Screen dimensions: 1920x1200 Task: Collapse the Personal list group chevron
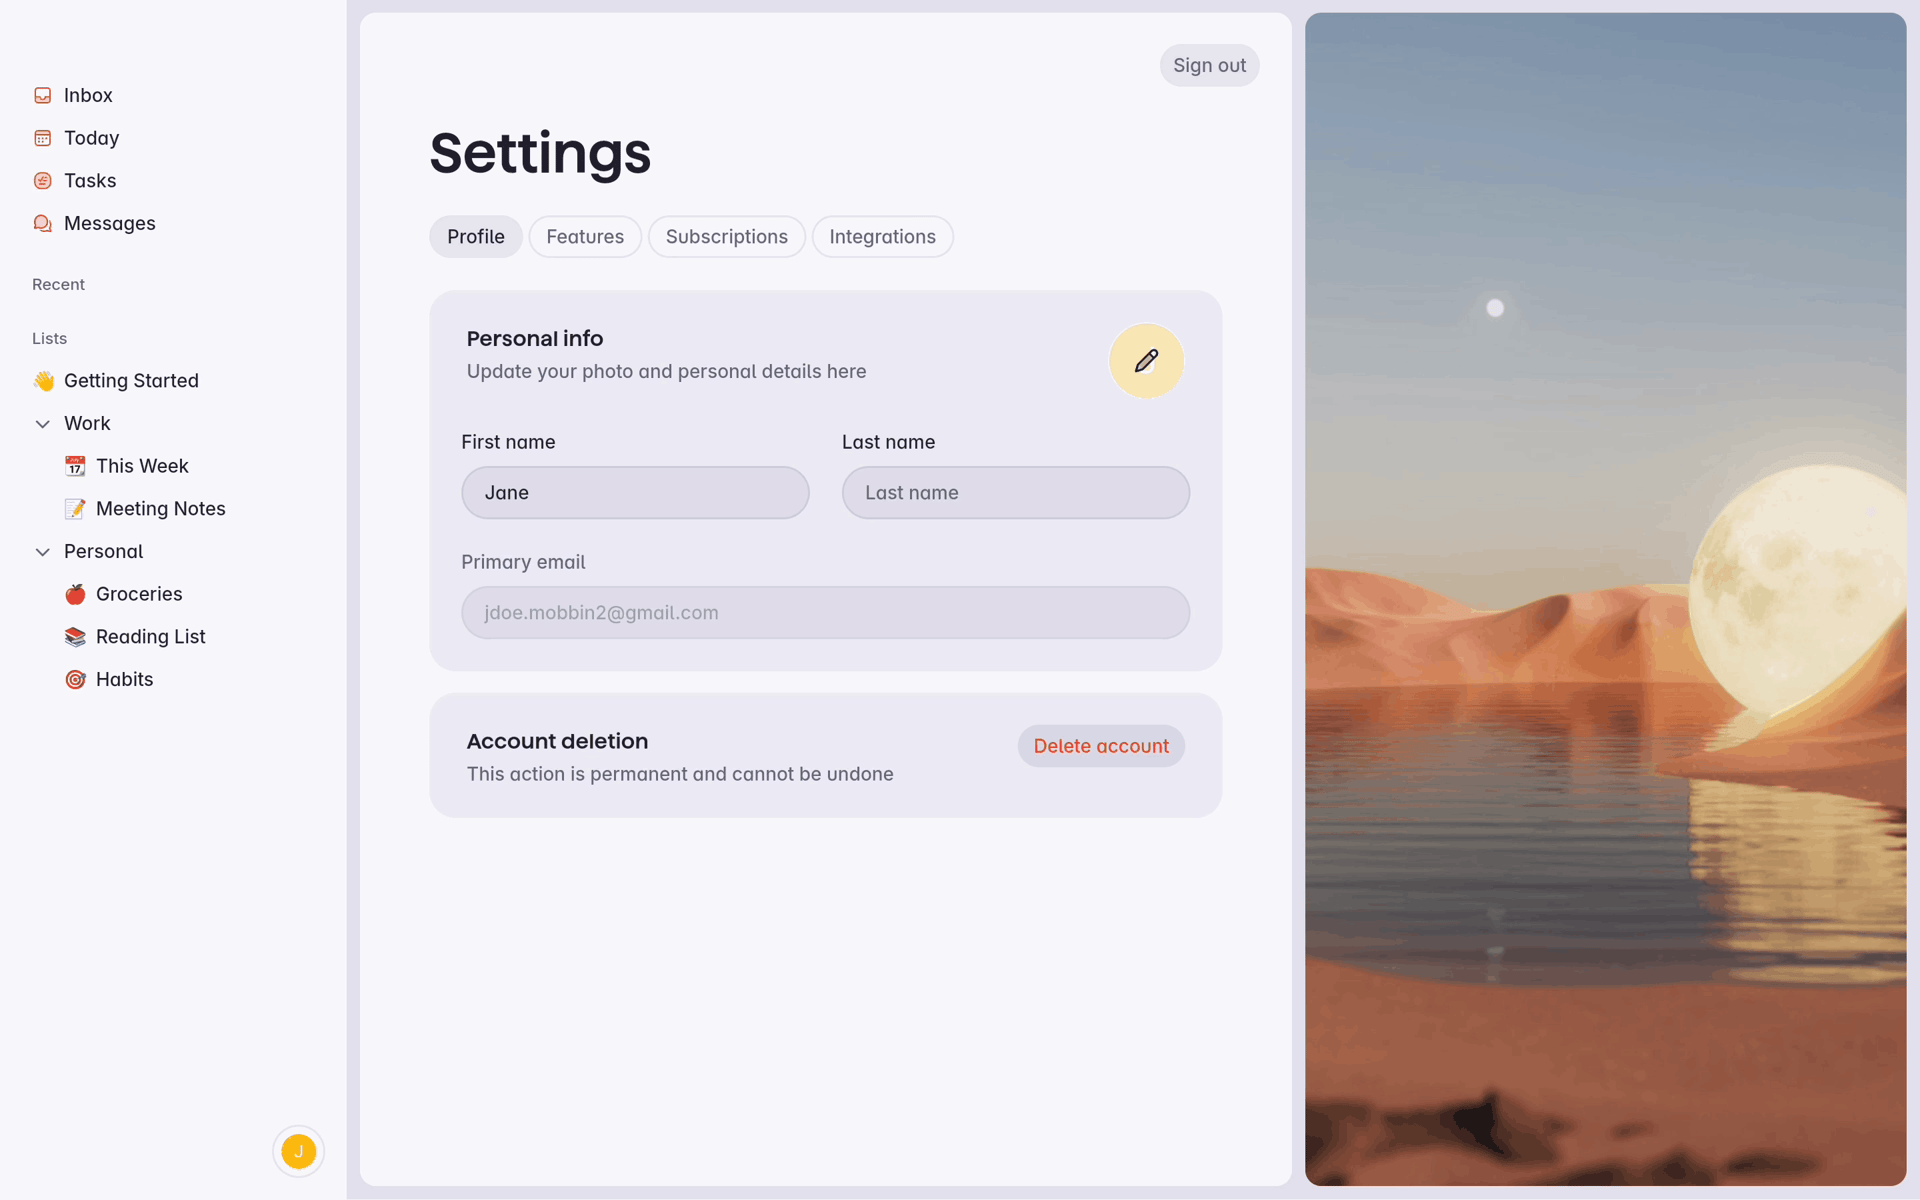42,552
